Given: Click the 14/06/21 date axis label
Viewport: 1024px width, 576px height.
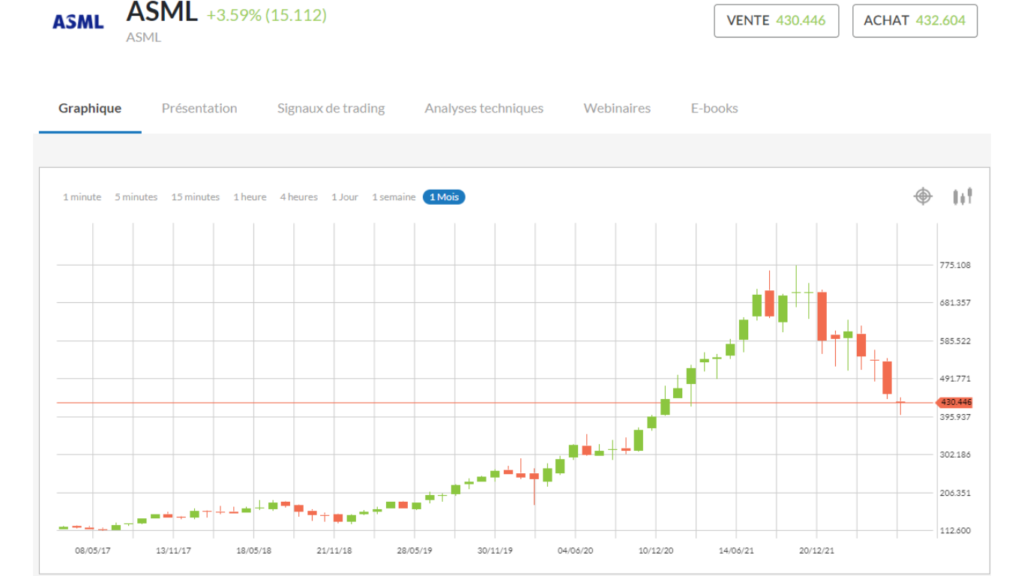Looking at the screenshot, I should click(x=736, y=551).
